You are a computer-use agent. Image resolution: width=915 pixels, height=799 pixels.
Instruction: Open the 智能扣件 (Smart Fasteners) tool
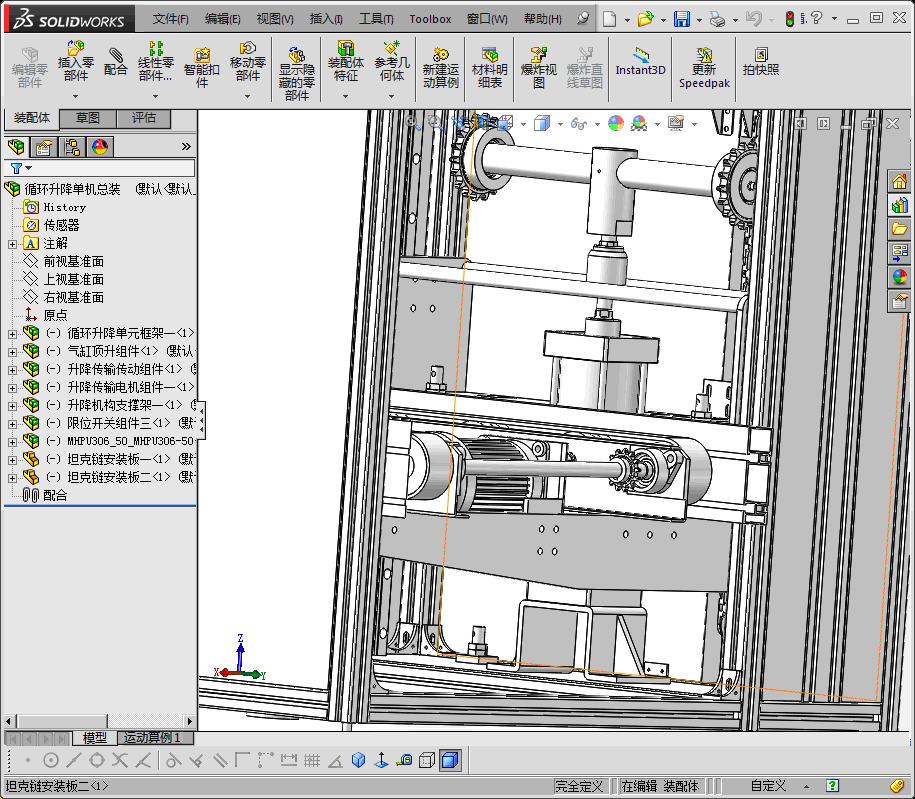[x=201, y=58]
